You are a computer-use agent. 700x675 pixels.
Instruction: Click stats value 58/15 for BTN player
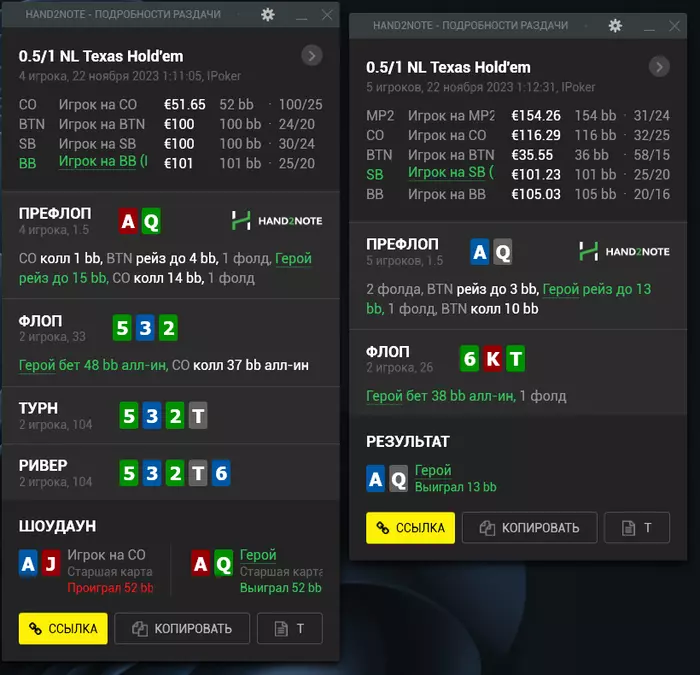coord(652,155)
